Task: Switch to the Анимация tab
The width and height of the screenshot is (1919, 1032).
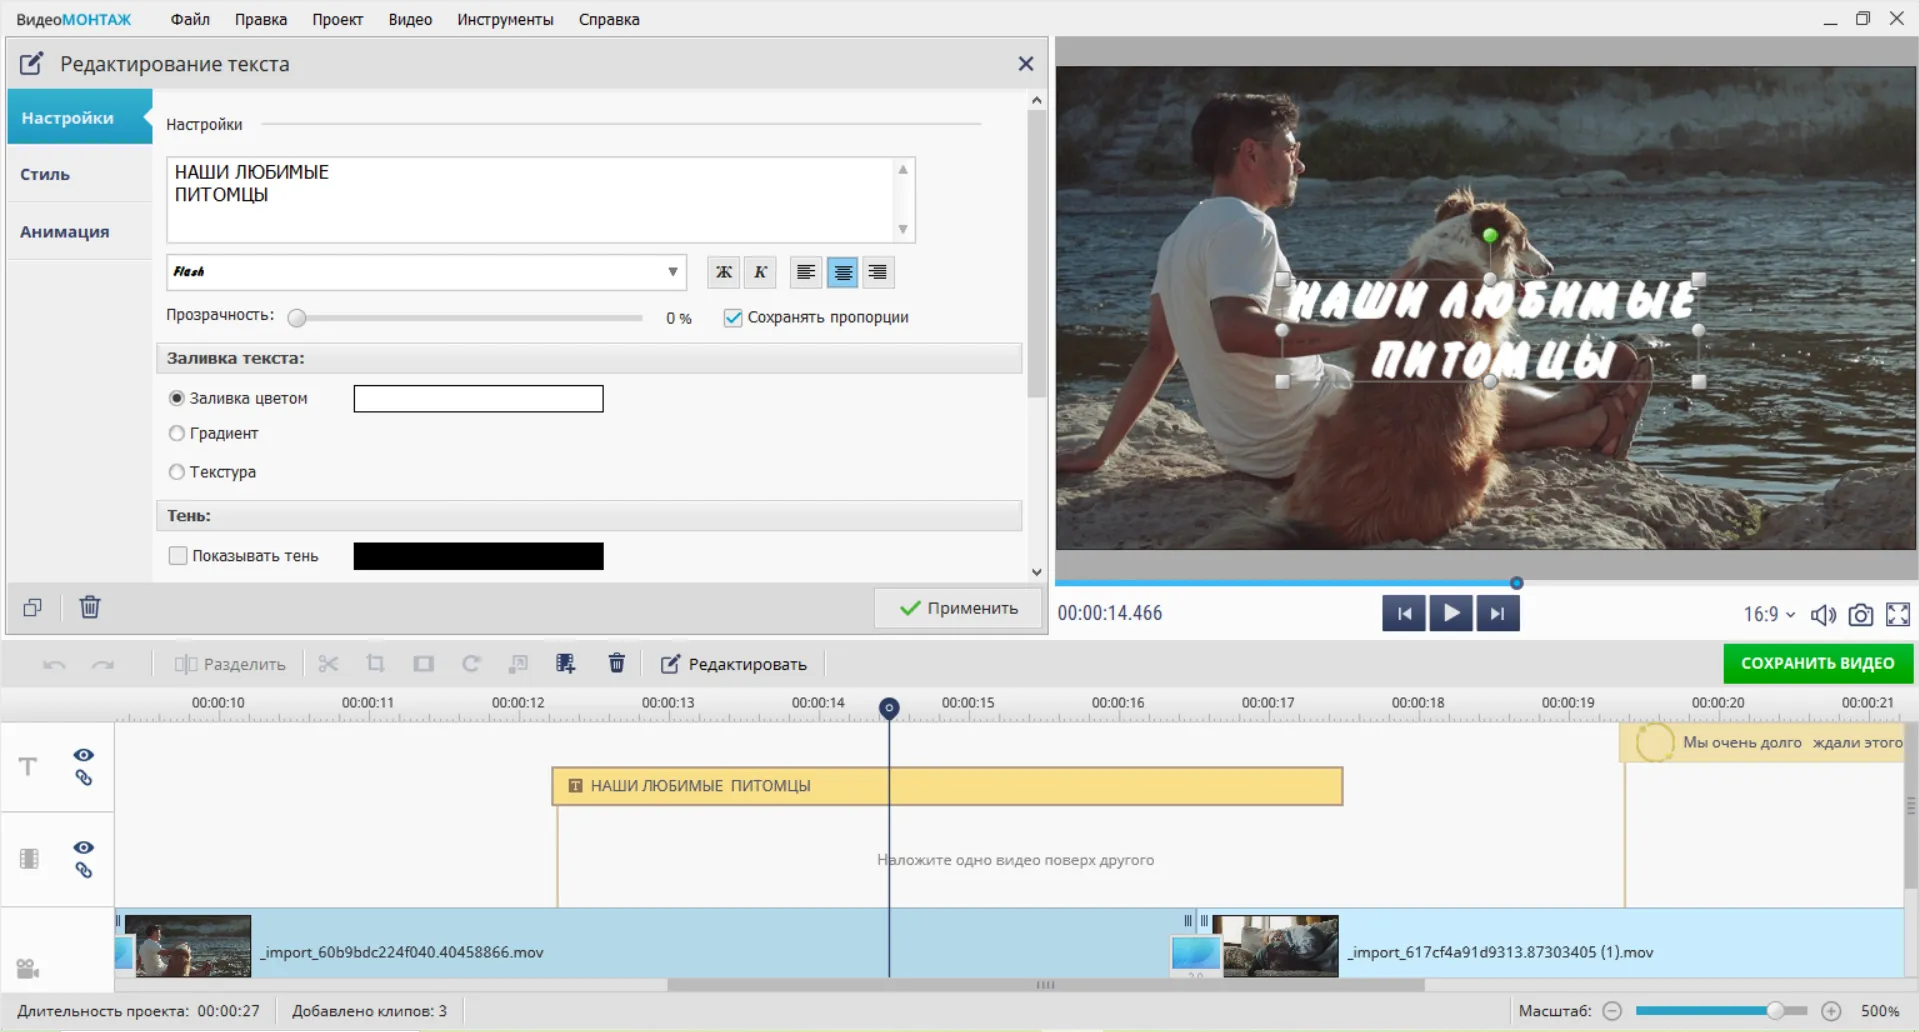Action: 80,232
